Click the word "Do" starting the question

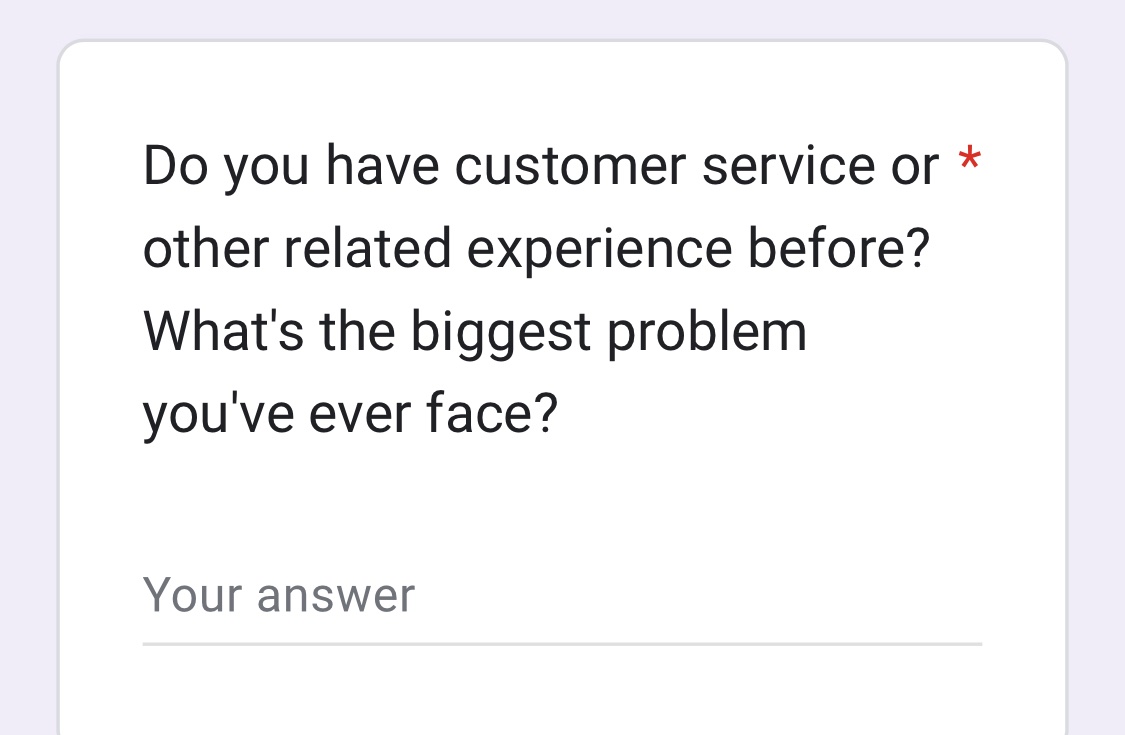(176, 167)
